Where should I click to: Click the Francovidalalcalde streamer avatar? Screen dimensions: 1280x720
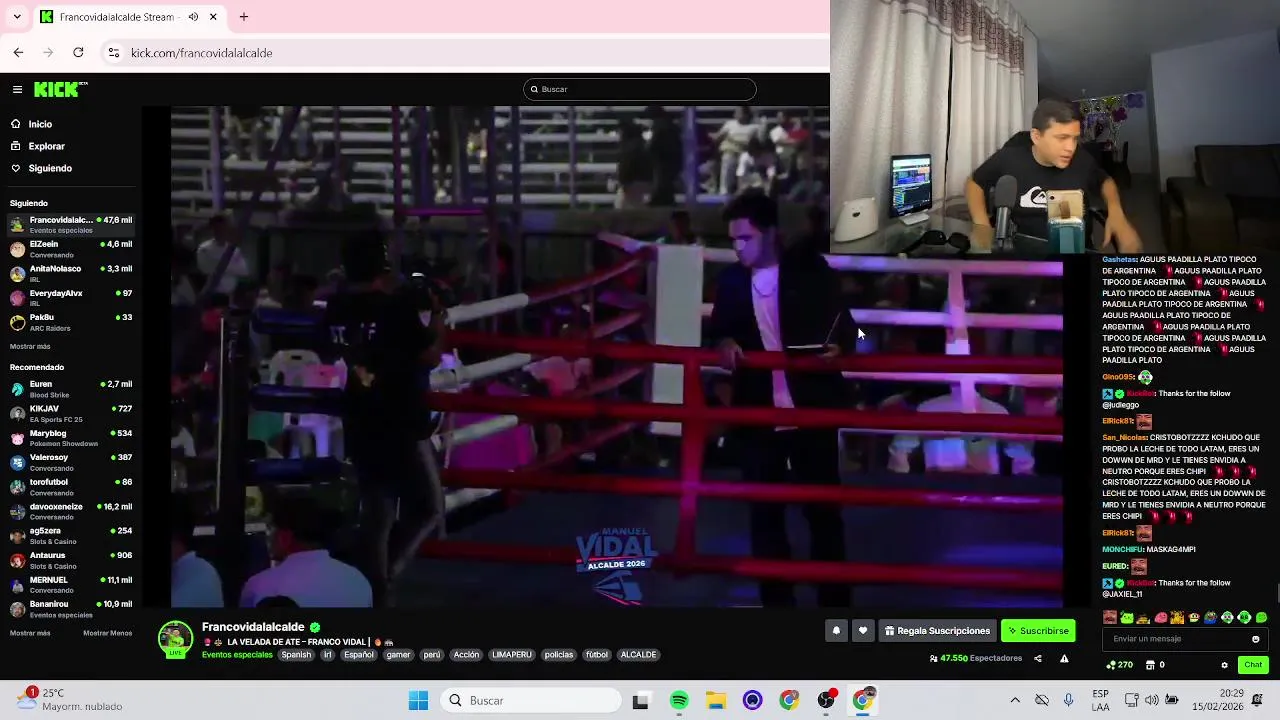click(x=175, y=640)
